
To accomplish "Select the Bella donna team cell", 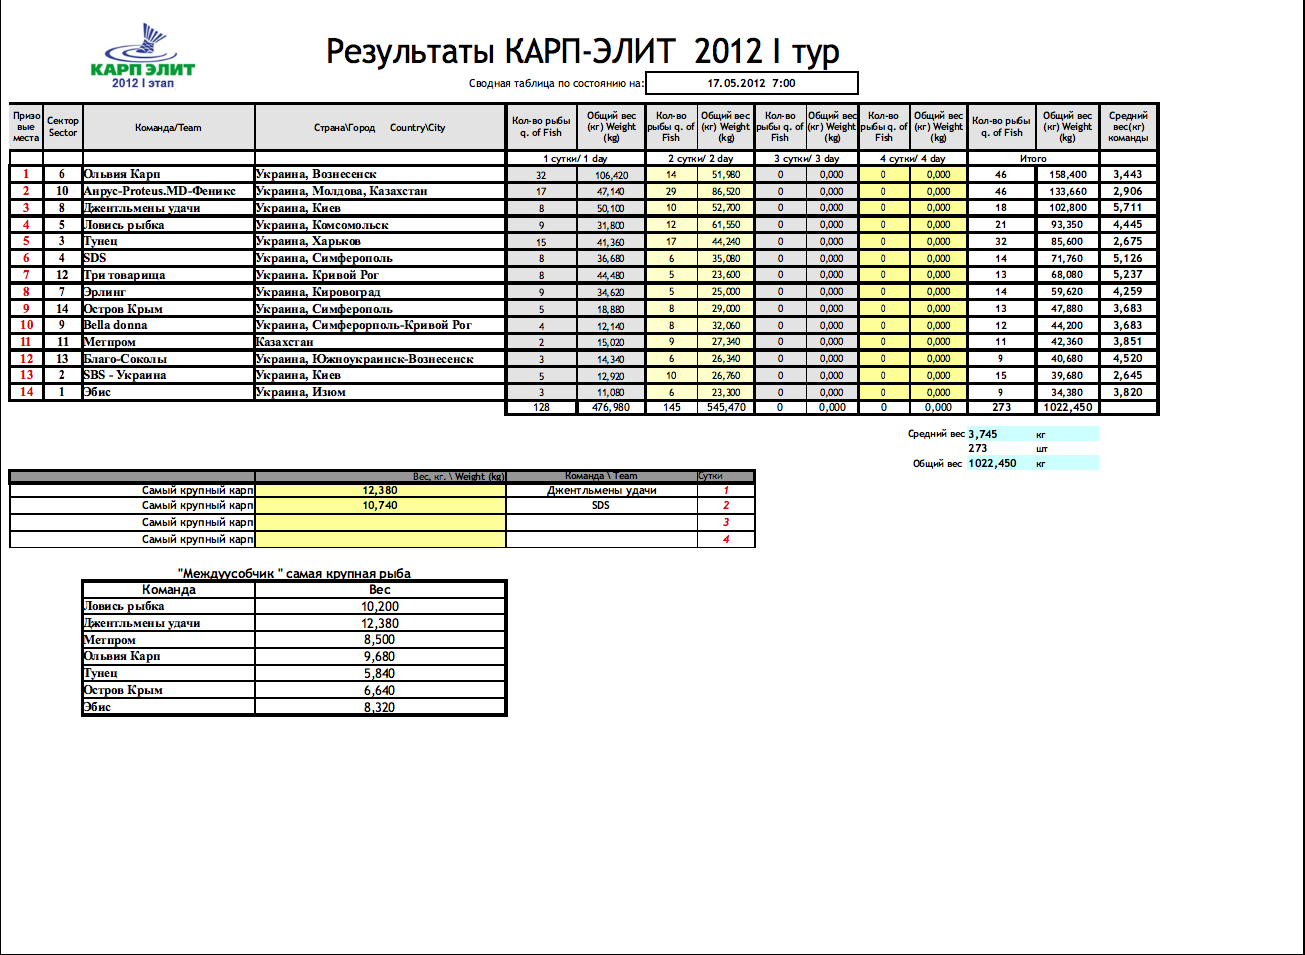I will tap(167, 325).
